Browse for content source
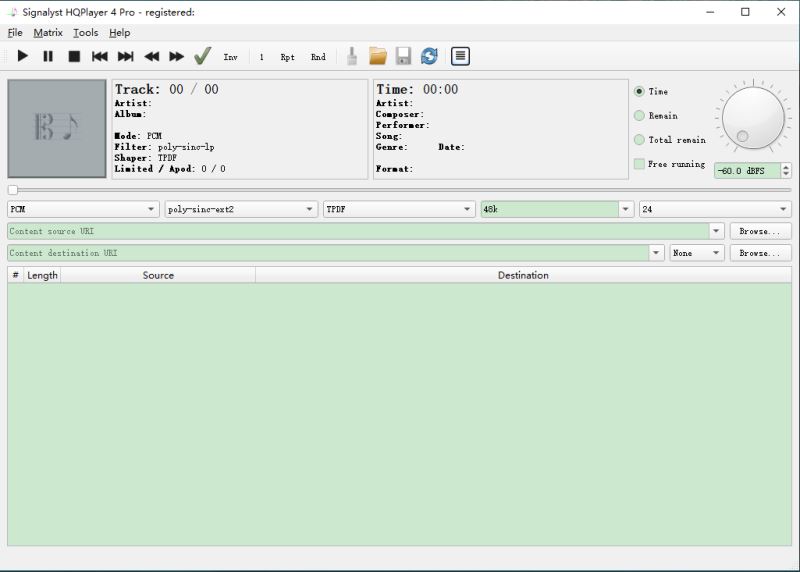Viewport: 800px width, 572px height. click(760, 231)
